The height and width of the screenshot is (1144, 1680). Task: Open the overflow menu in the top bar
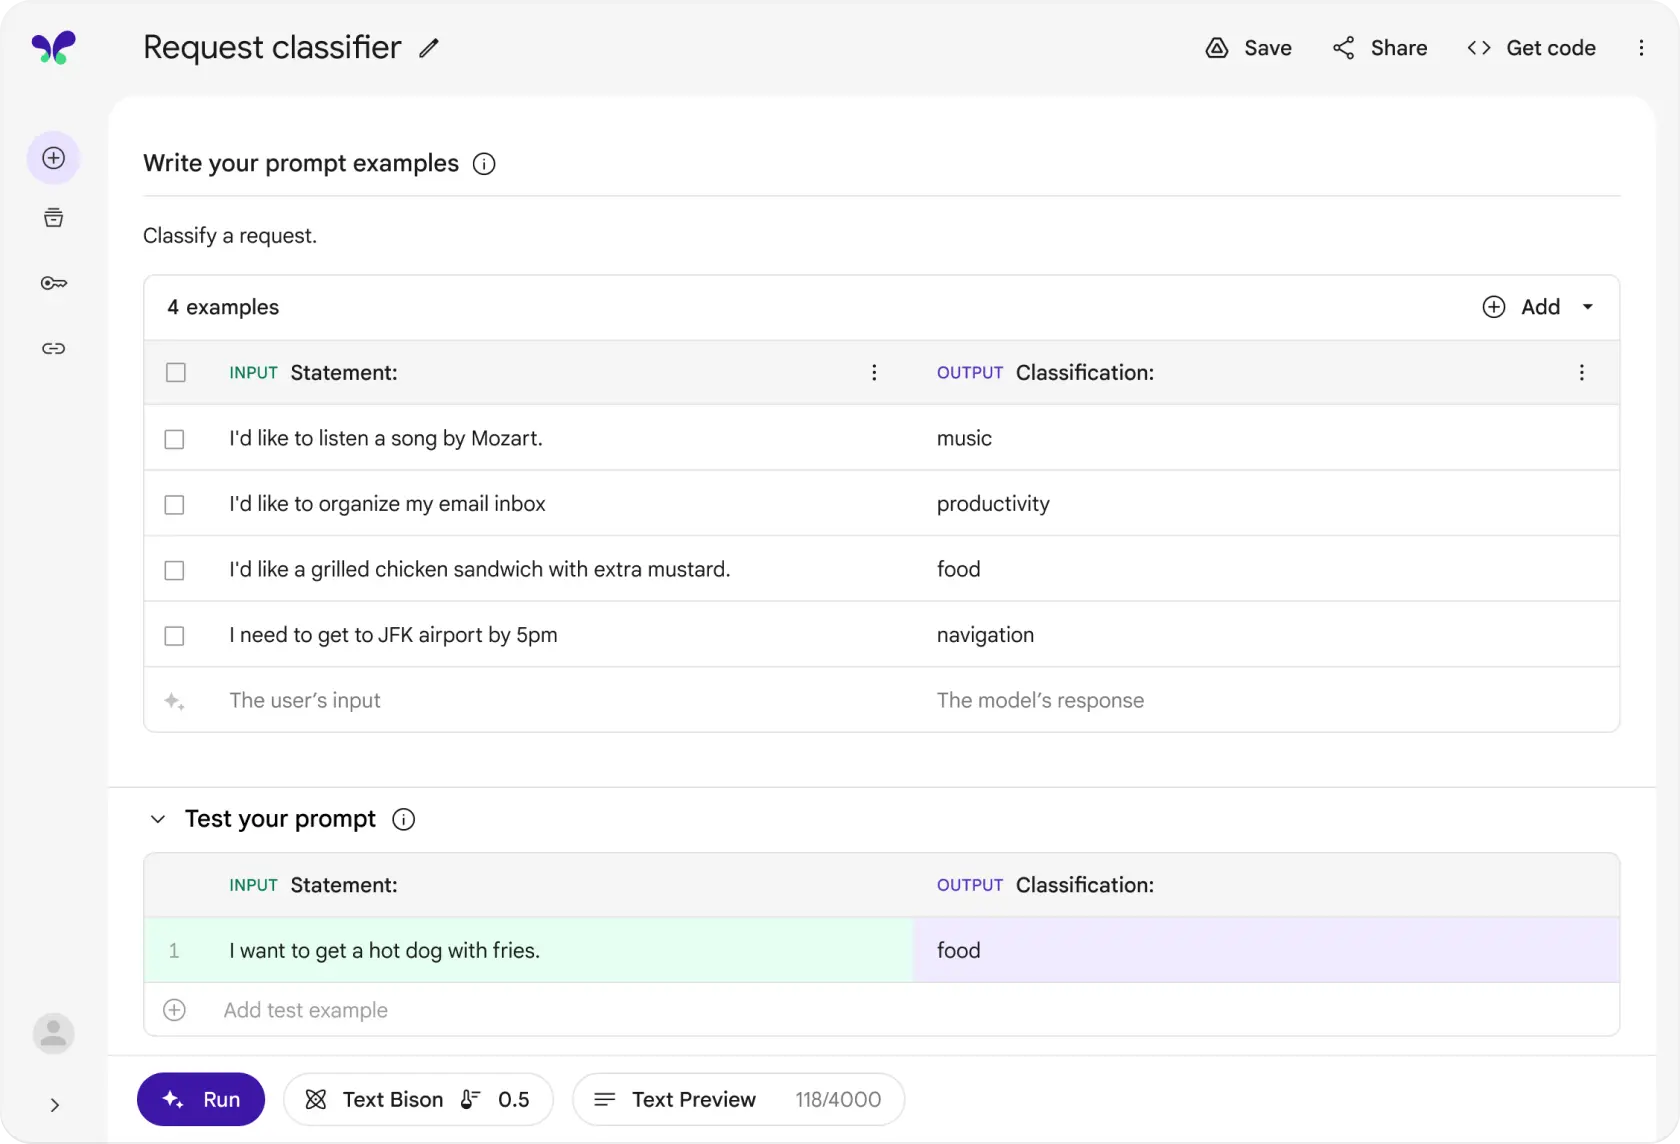tap(1641, 47)
